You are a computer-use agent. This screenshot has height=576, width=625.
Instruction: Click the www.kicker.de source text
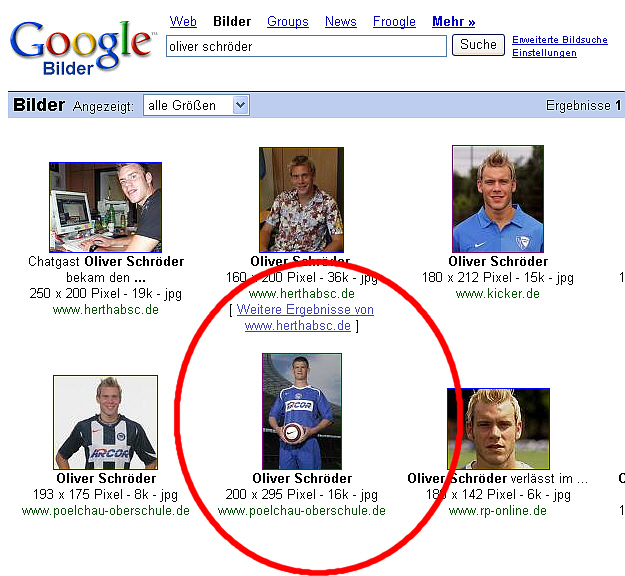[497, 294]
